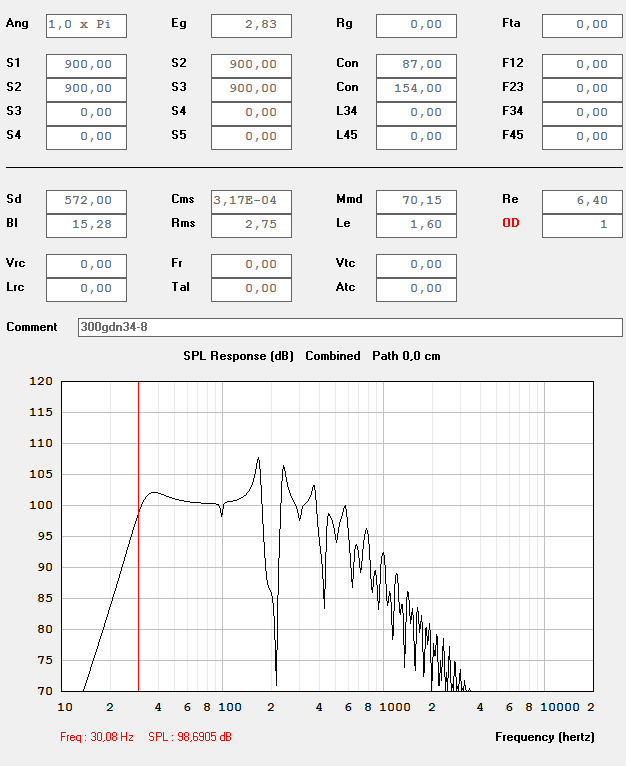Select the Rms field with 2,75
Image resolution: width=626 pixels, height=766 pixels.
click(251, 226)
